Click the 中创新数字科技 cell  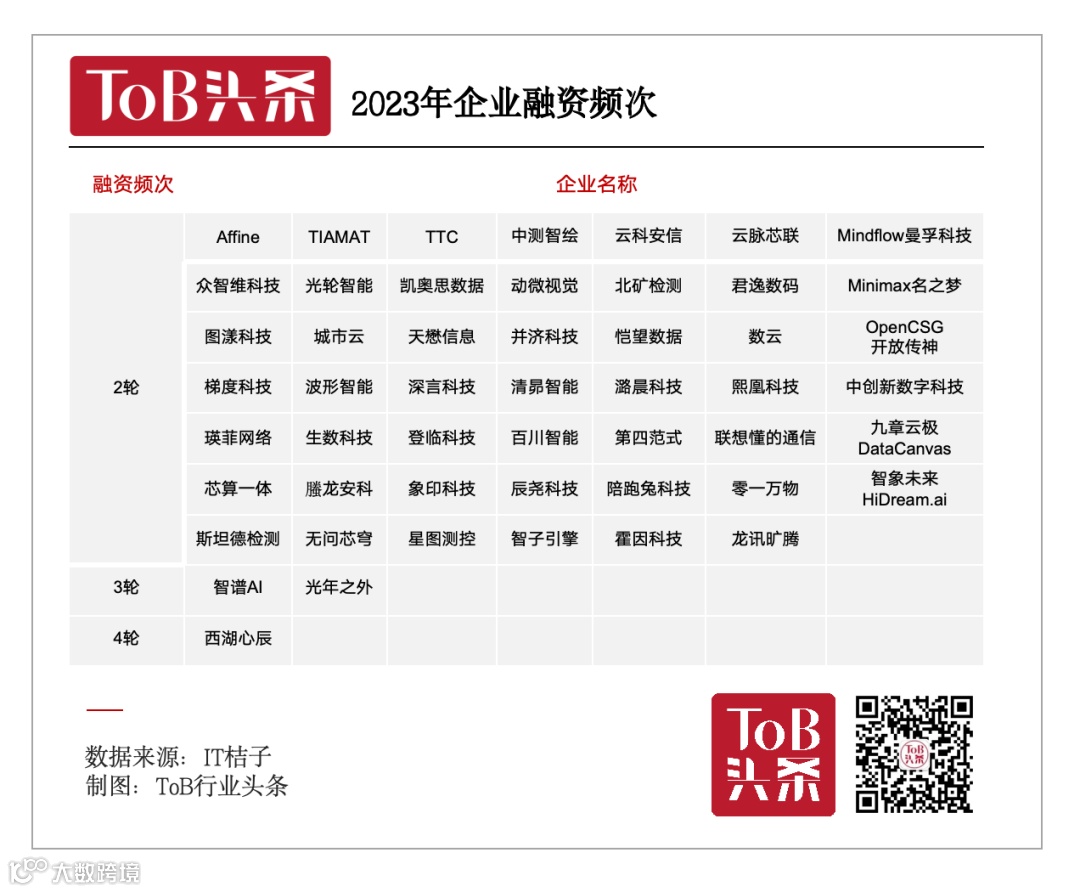tap(904, 387)
